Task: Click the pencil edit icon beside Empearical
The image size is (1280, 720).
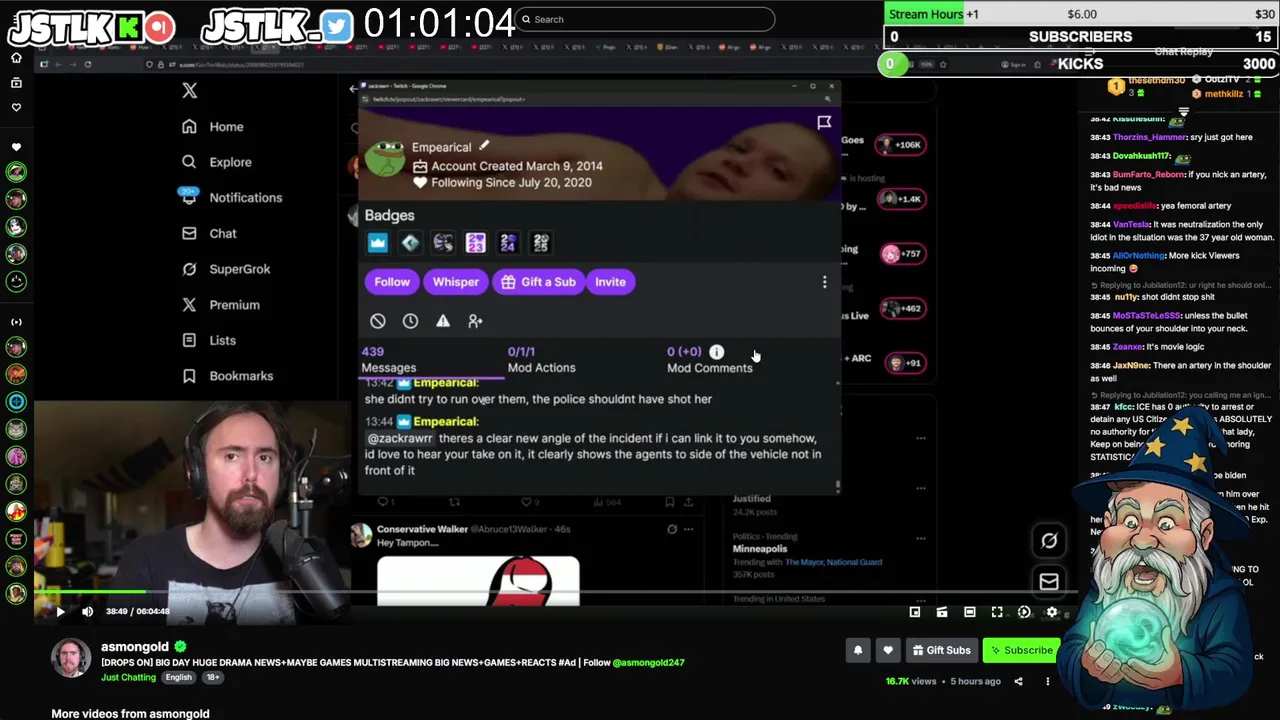Action: click(x=484, y=146)
